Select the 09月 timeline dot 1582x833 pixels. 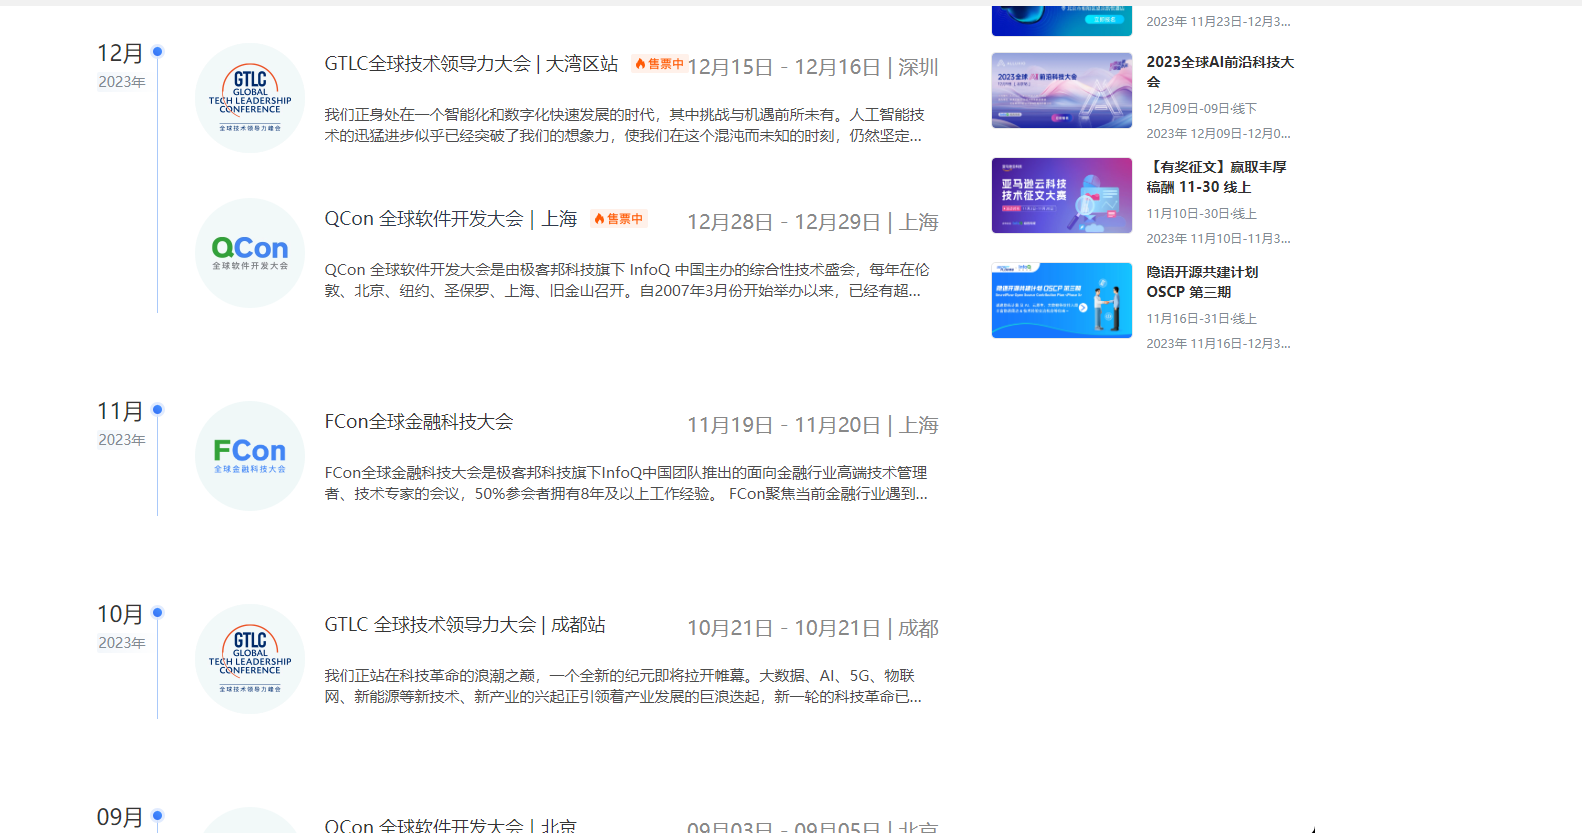coord(157,816)
